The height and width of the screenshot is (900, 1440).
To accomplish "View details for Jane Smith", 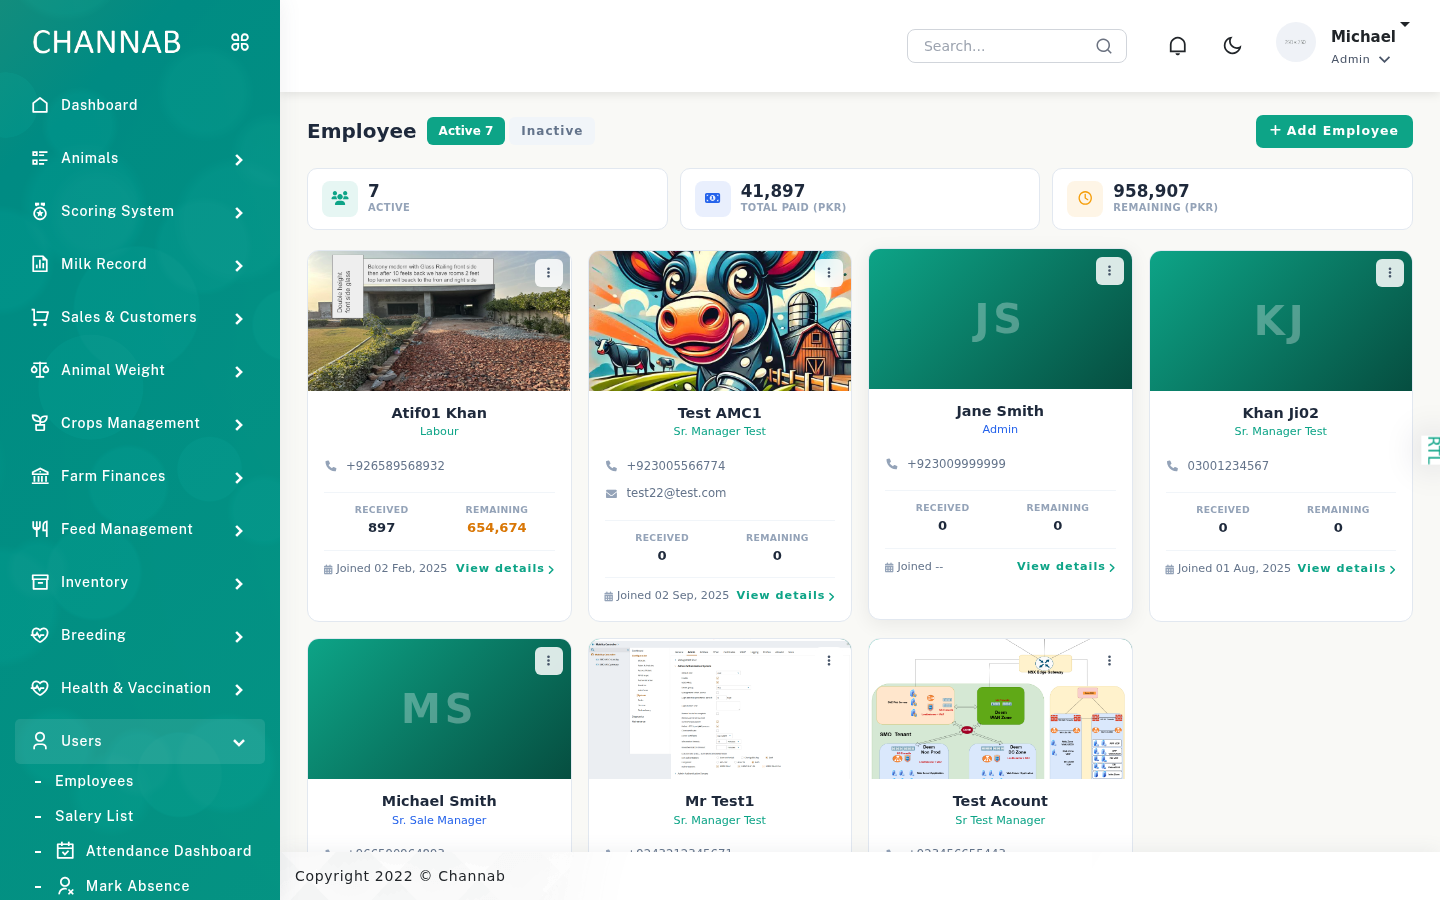I will tap(1066, 567).
